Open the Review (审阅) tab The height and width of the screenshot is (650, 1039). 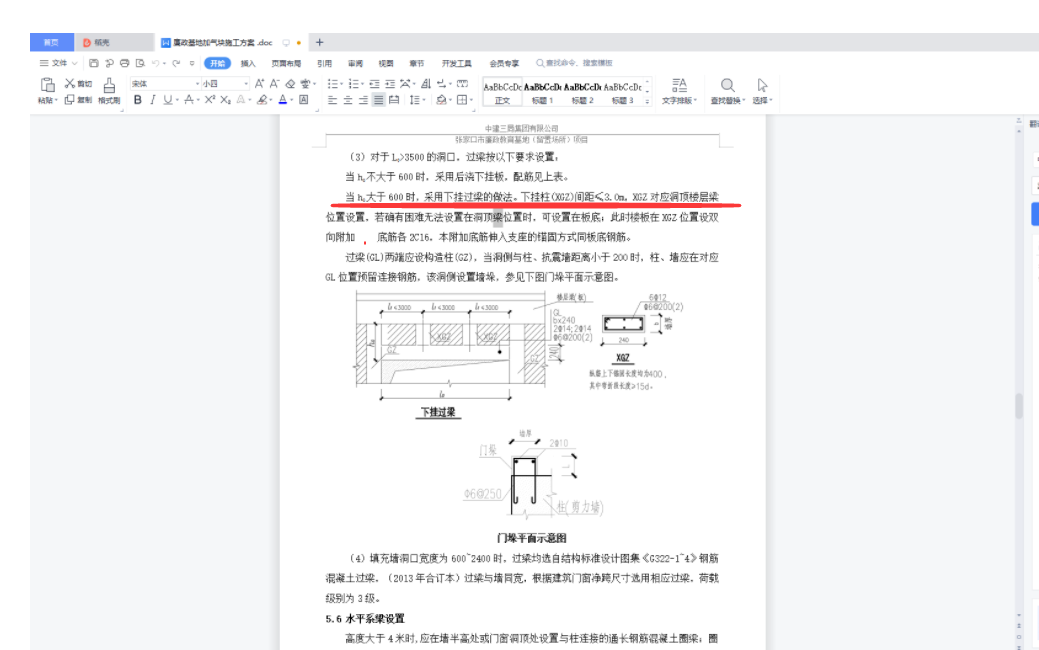tap(355, 64)
